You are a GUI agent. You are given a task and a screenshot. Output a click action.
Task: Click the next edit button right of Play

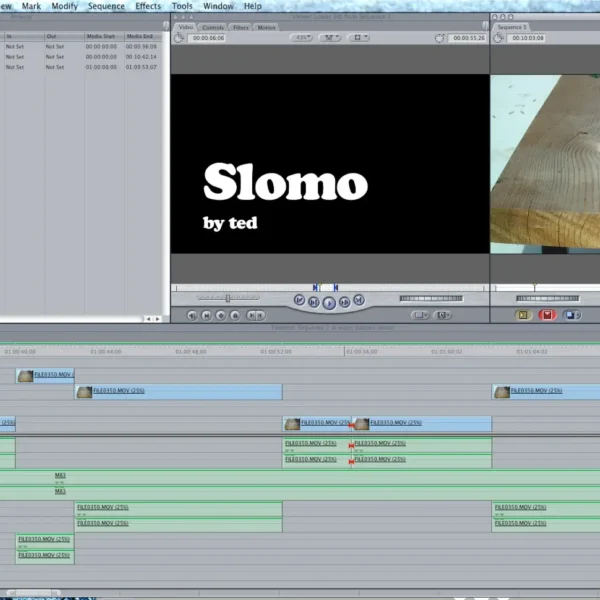click(x=344, y=301)
